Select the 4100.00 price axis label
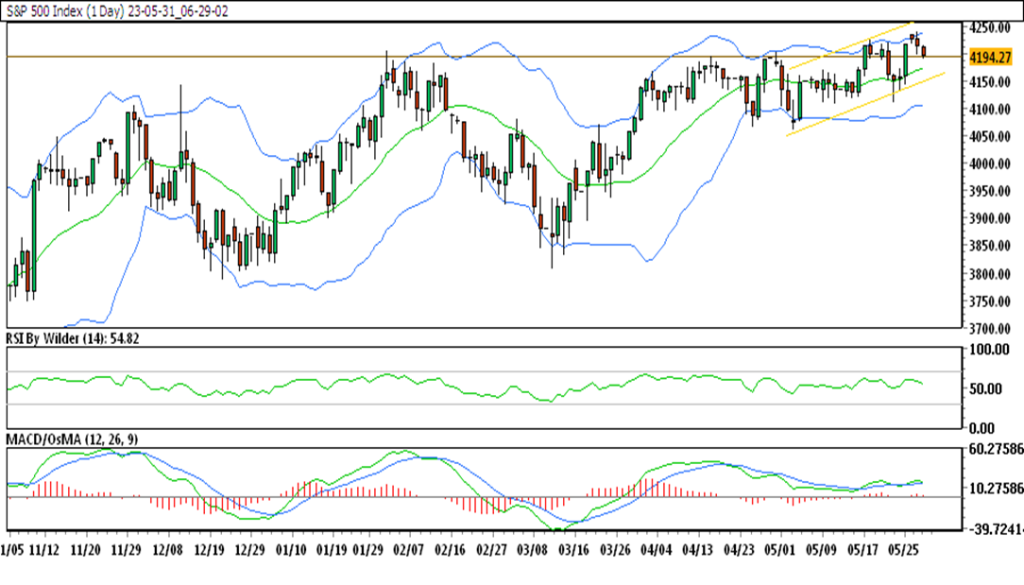 (990, 110)
